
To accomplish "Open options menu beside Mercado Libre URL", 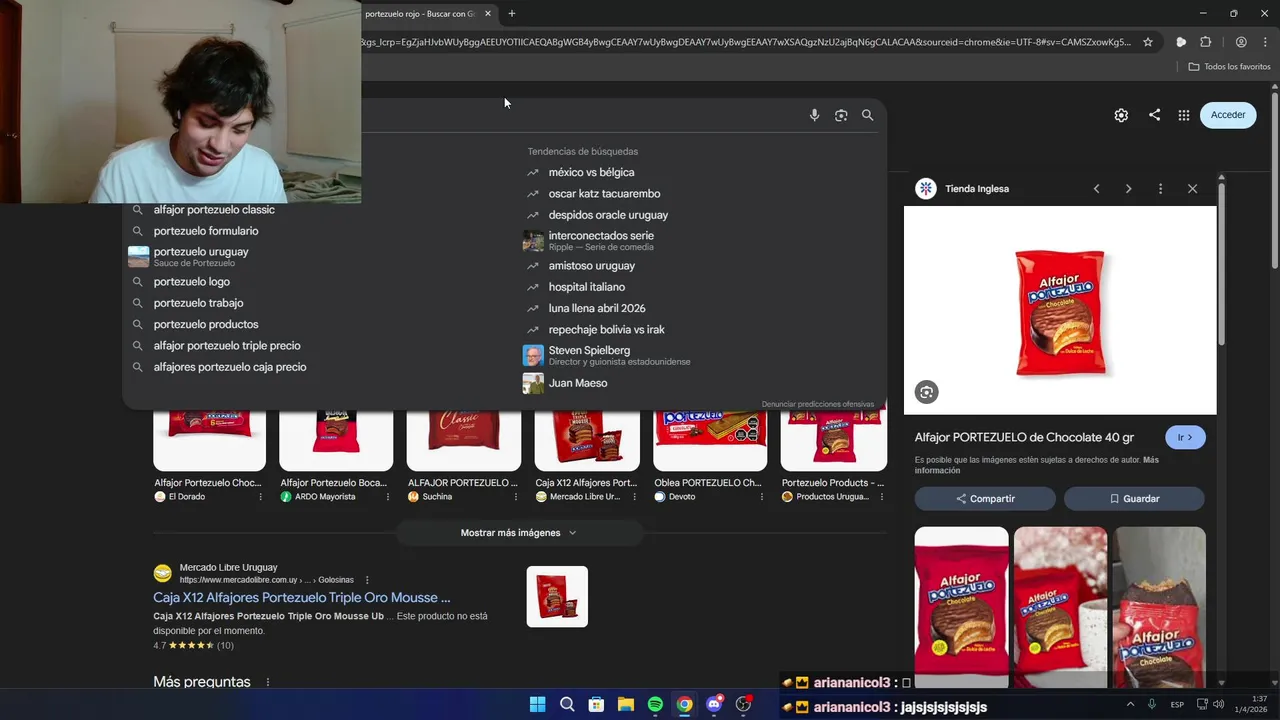I will click(x=367, y=580).
